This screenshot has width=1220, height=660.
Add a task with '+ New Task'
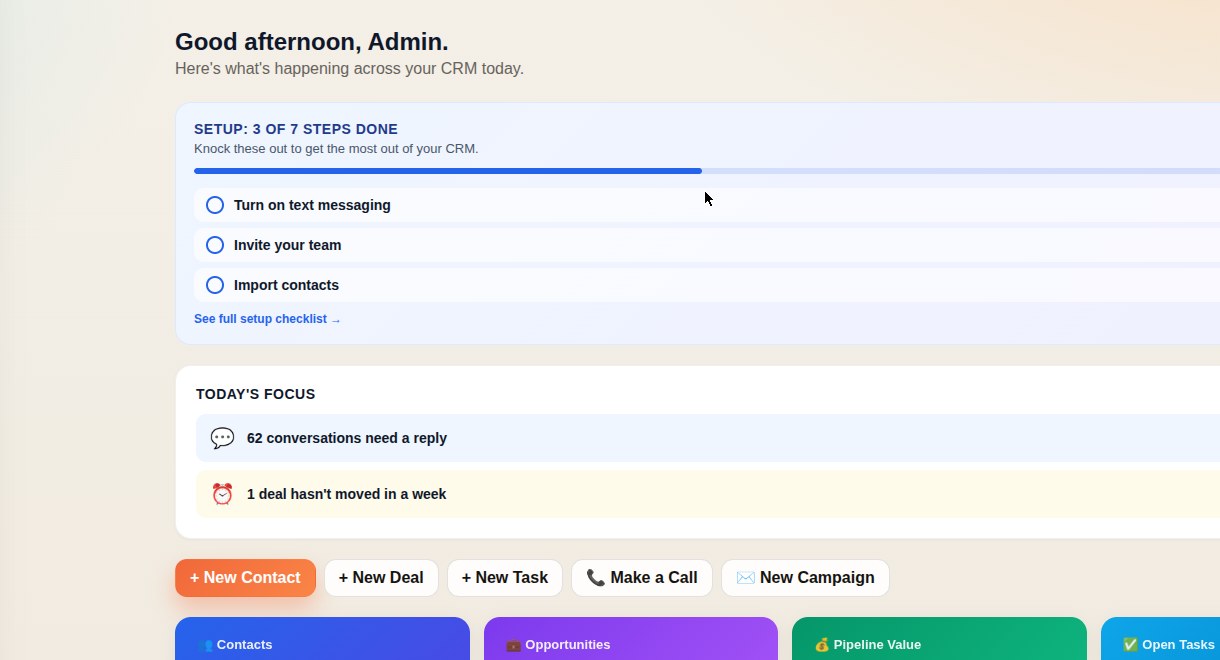point(505,578)
